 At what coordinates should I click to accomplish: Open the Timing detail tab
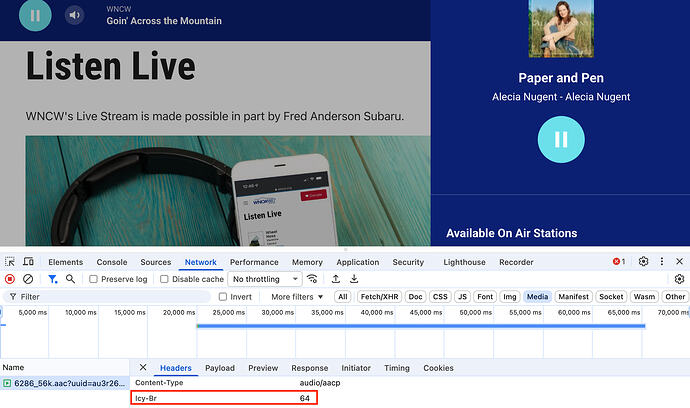click(x=396, y=368)
